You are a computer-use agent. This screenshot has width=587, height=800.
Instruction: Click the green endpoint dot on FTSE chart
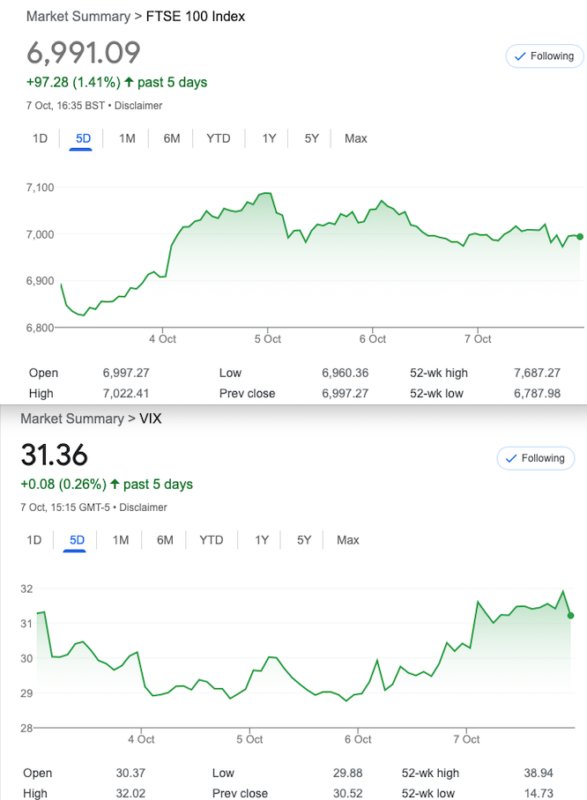[580, 237]
